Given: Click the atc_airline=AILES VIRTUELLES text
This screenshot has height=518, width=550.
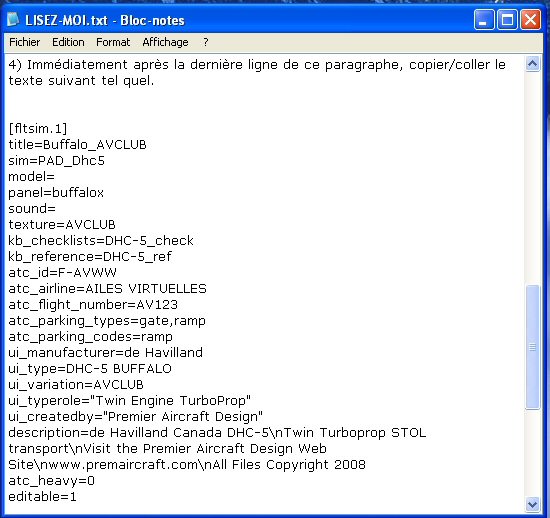Looking at the screenshot, I should [107, 289].
